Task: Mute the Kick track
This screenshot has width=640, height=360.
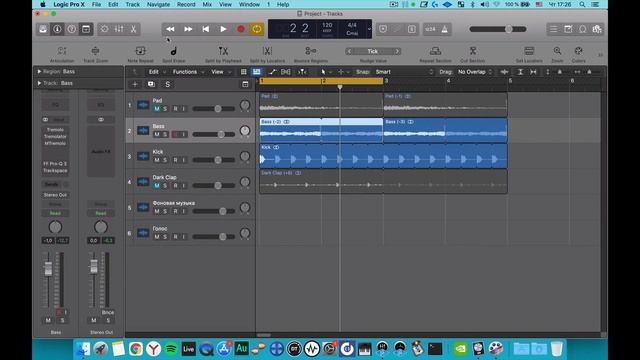Action: pyautogui.click(x=157, y=160)
